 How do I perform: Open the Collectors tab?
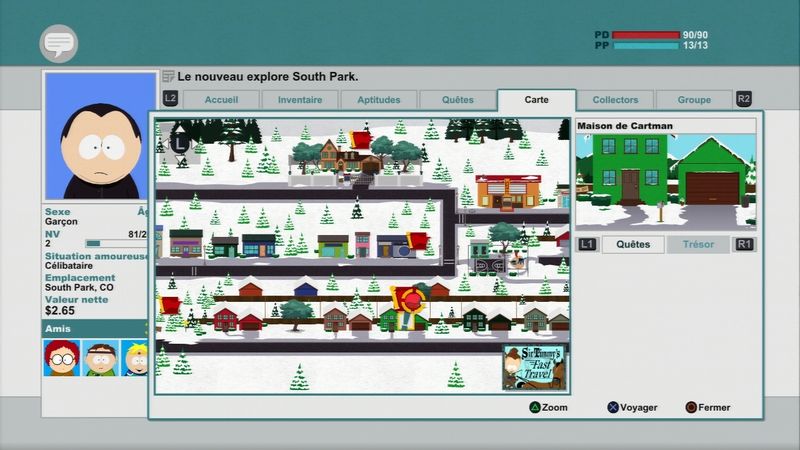pos(615,100)
